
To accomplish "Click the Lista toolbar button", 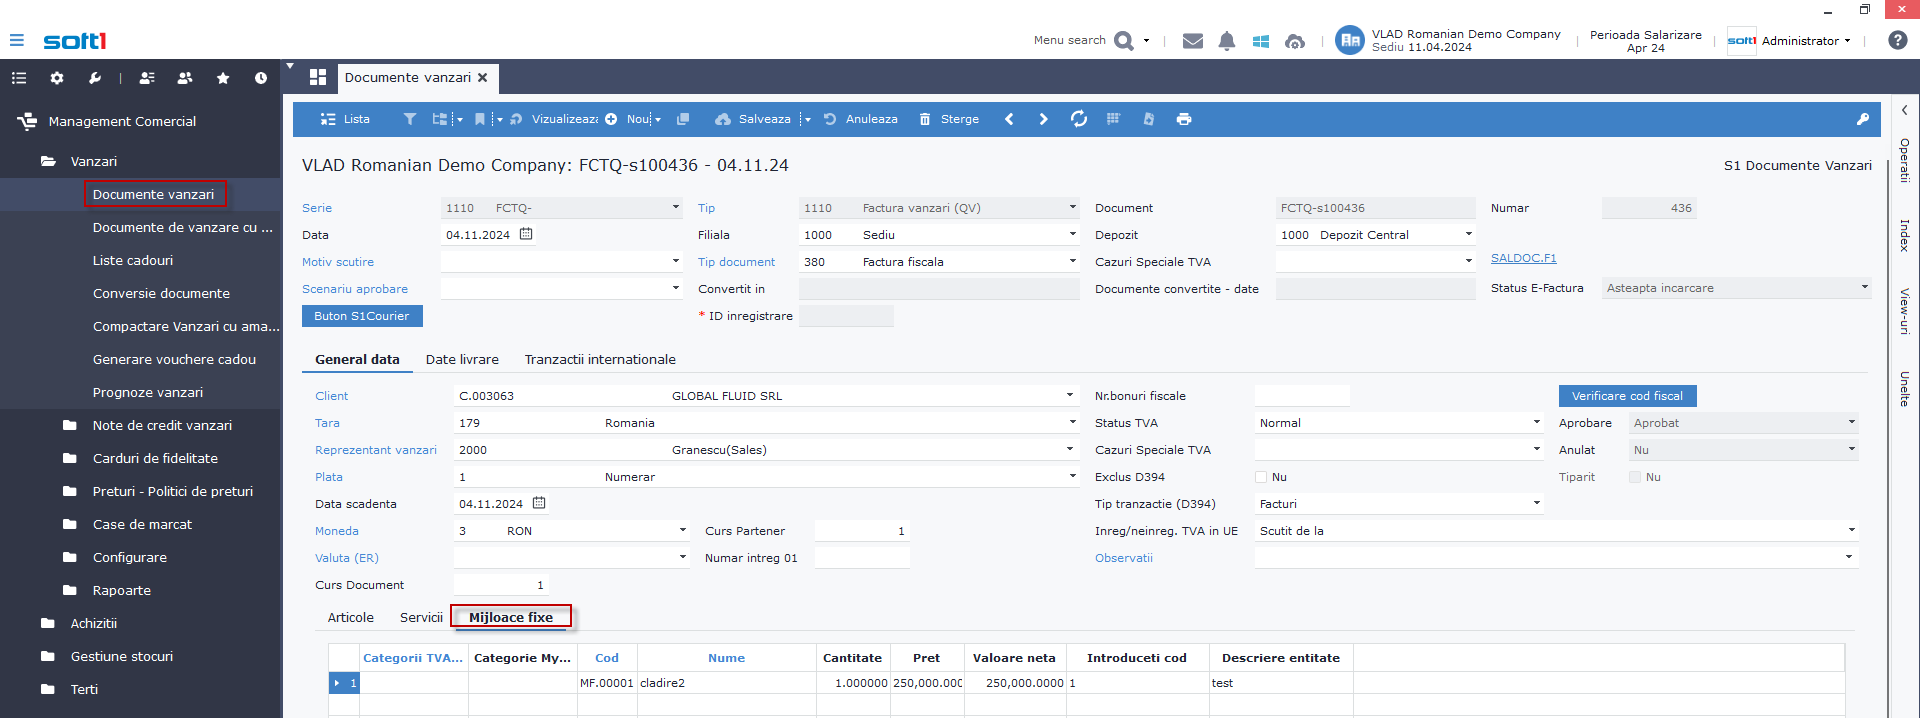I will [345, 119].
